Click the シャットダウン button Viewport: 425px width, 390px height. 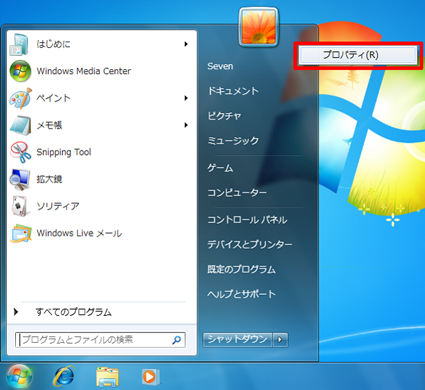237,340
